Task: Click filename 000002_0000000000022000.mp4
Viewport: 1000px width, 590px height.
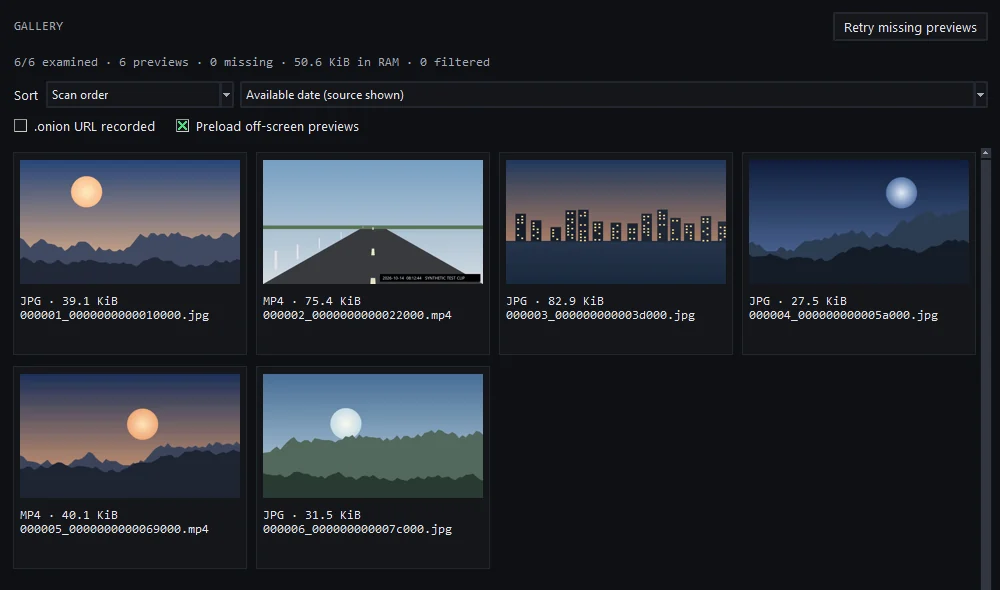Action: tap(357, 315)
